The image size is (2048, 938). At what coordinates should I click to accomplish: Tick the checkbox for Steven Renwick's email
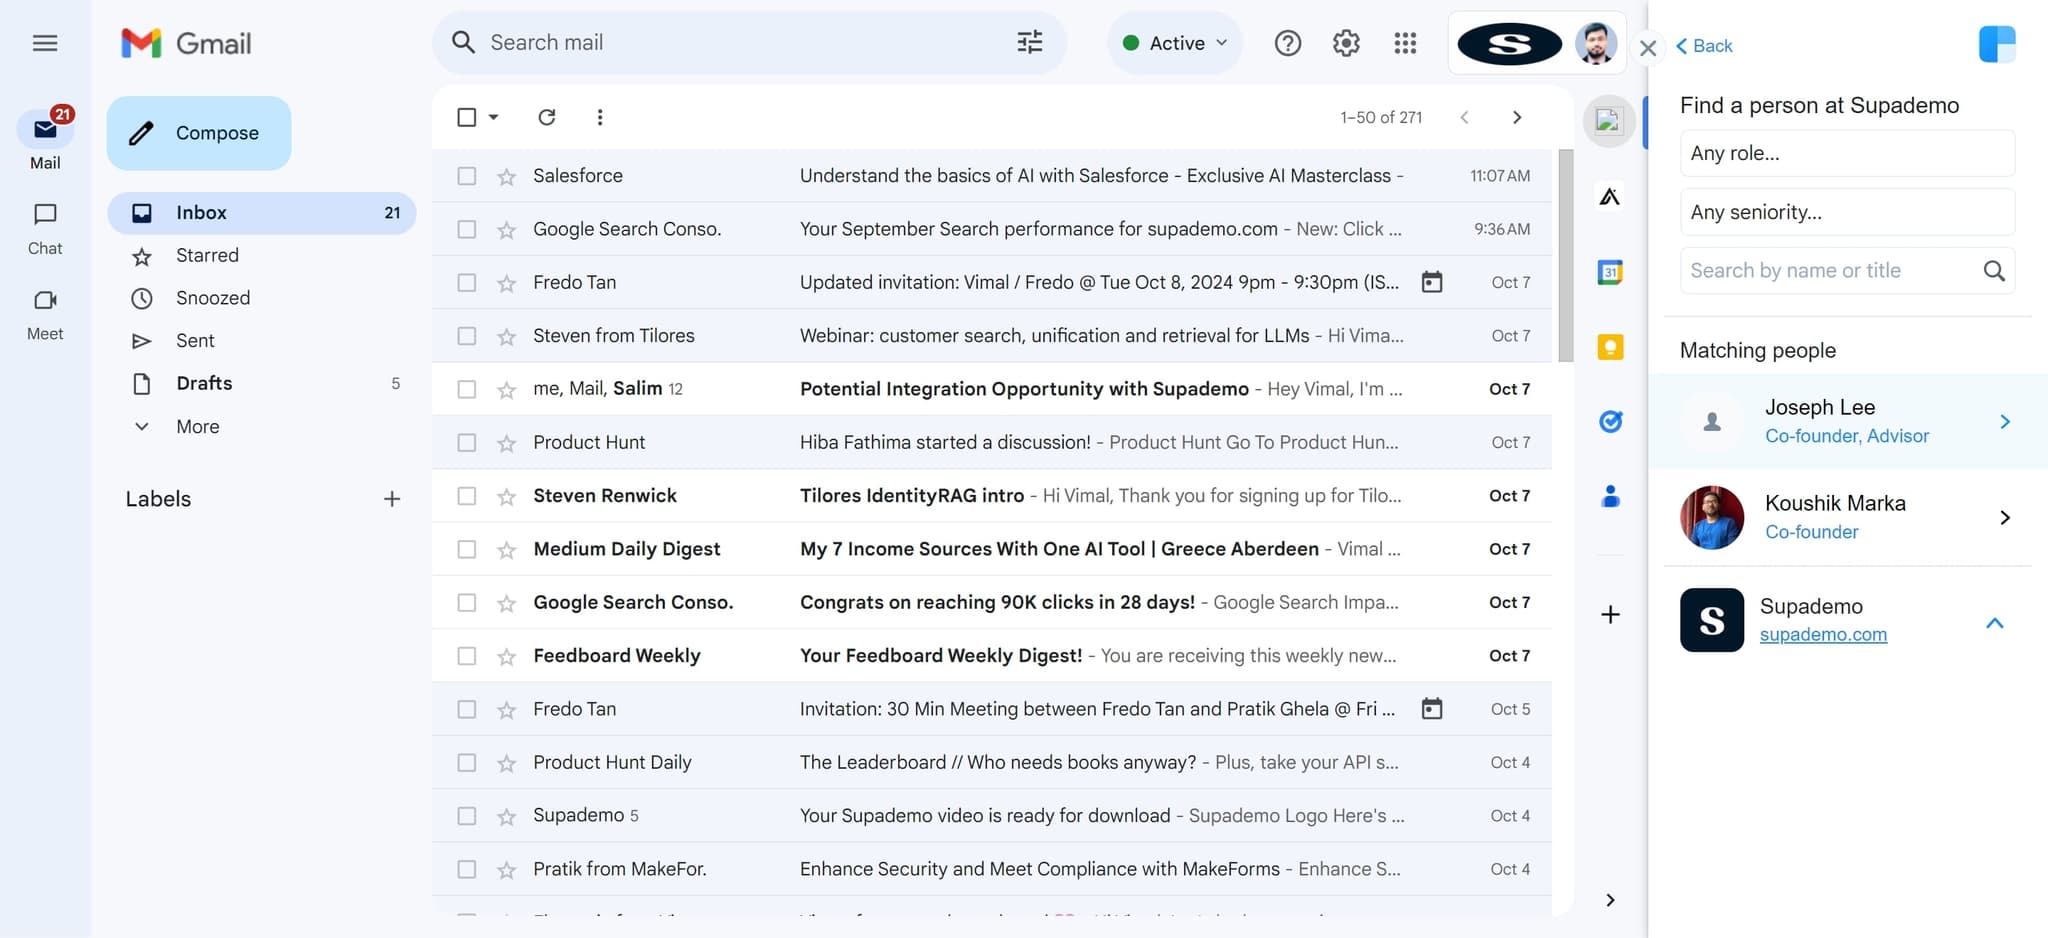pos(466,496)
